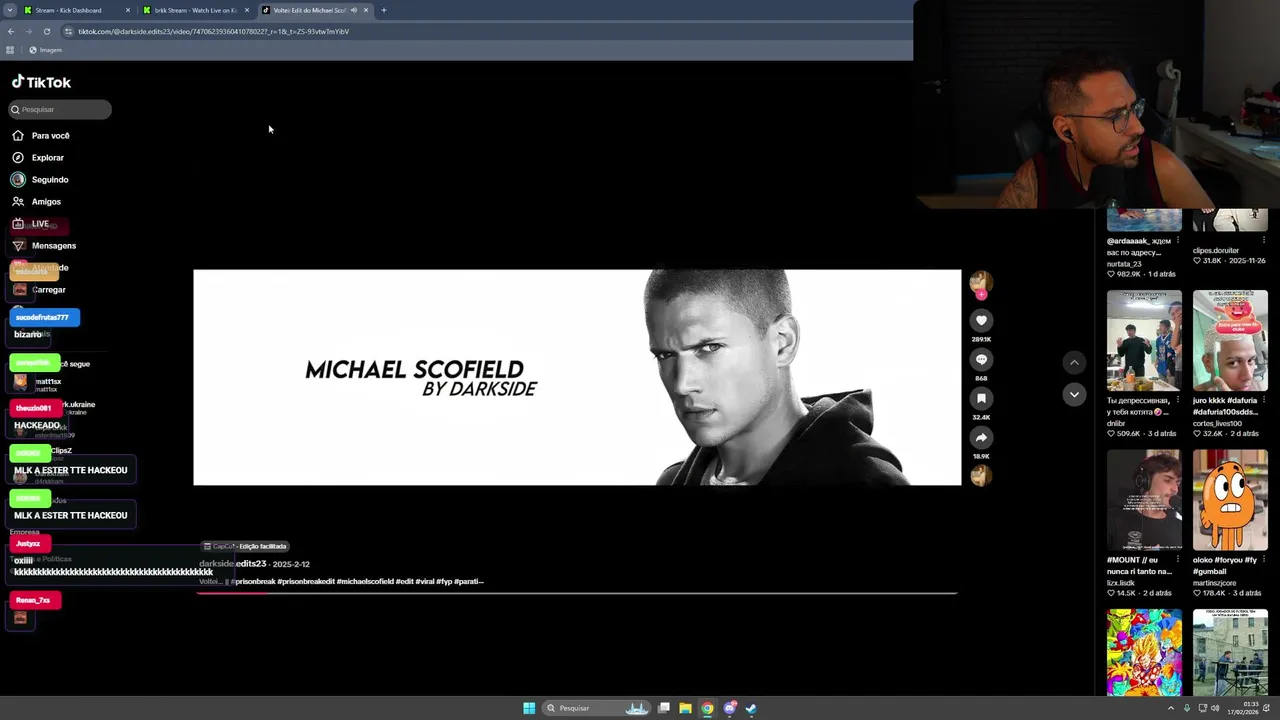Open the CapCut Edição facilitada tag

245,546
